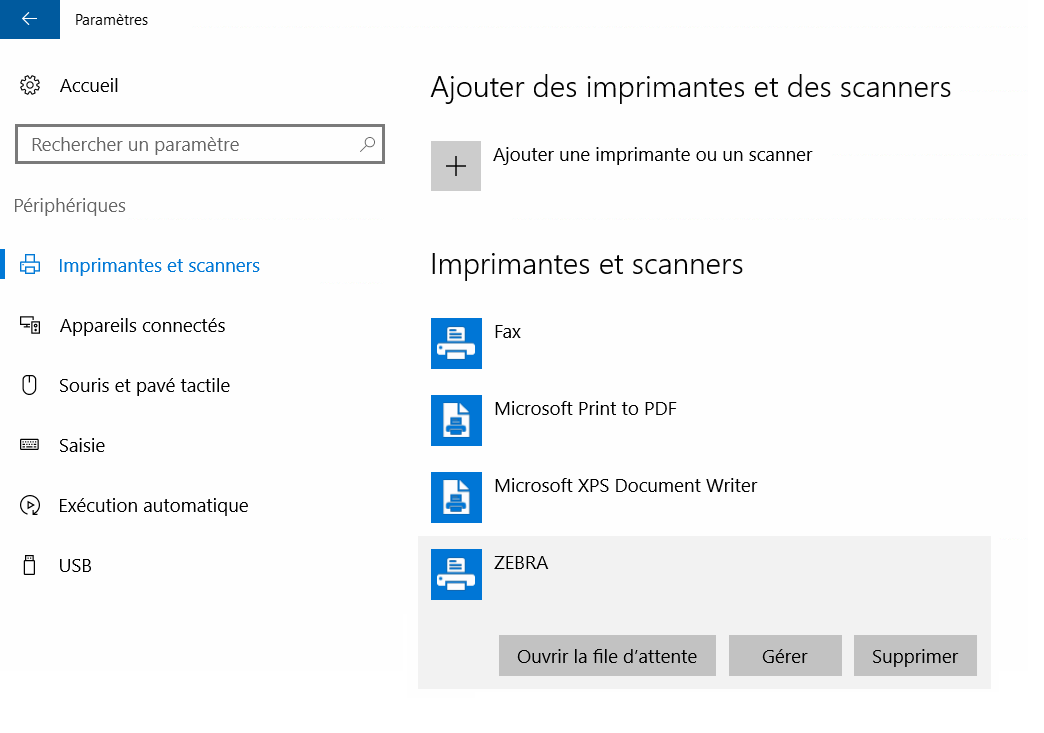Click the search magnifier icon
1044x733 pixels.
(367, 144)
